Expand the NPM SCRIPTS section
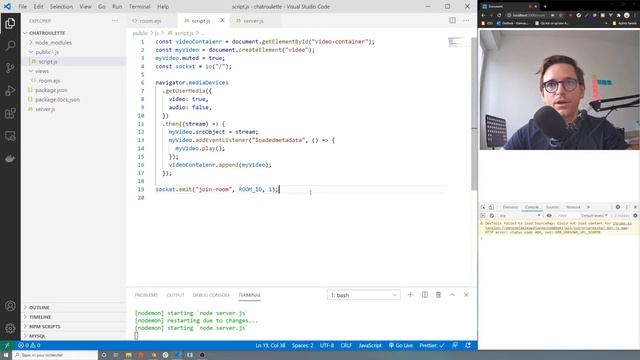 tap(44, 327)
